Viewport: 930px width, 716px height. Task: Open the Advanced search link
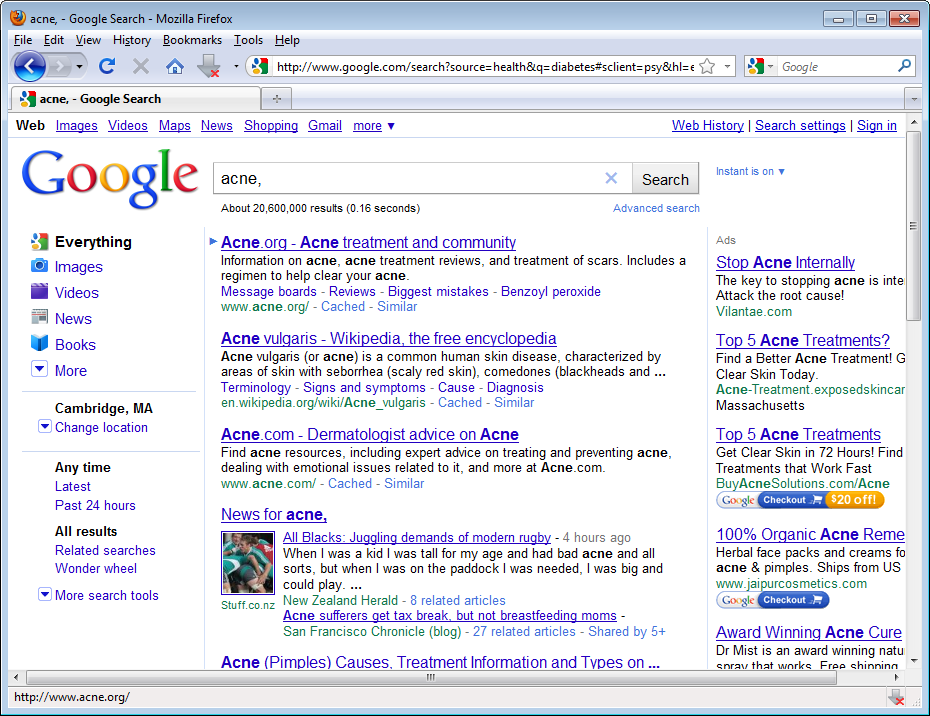656,208
